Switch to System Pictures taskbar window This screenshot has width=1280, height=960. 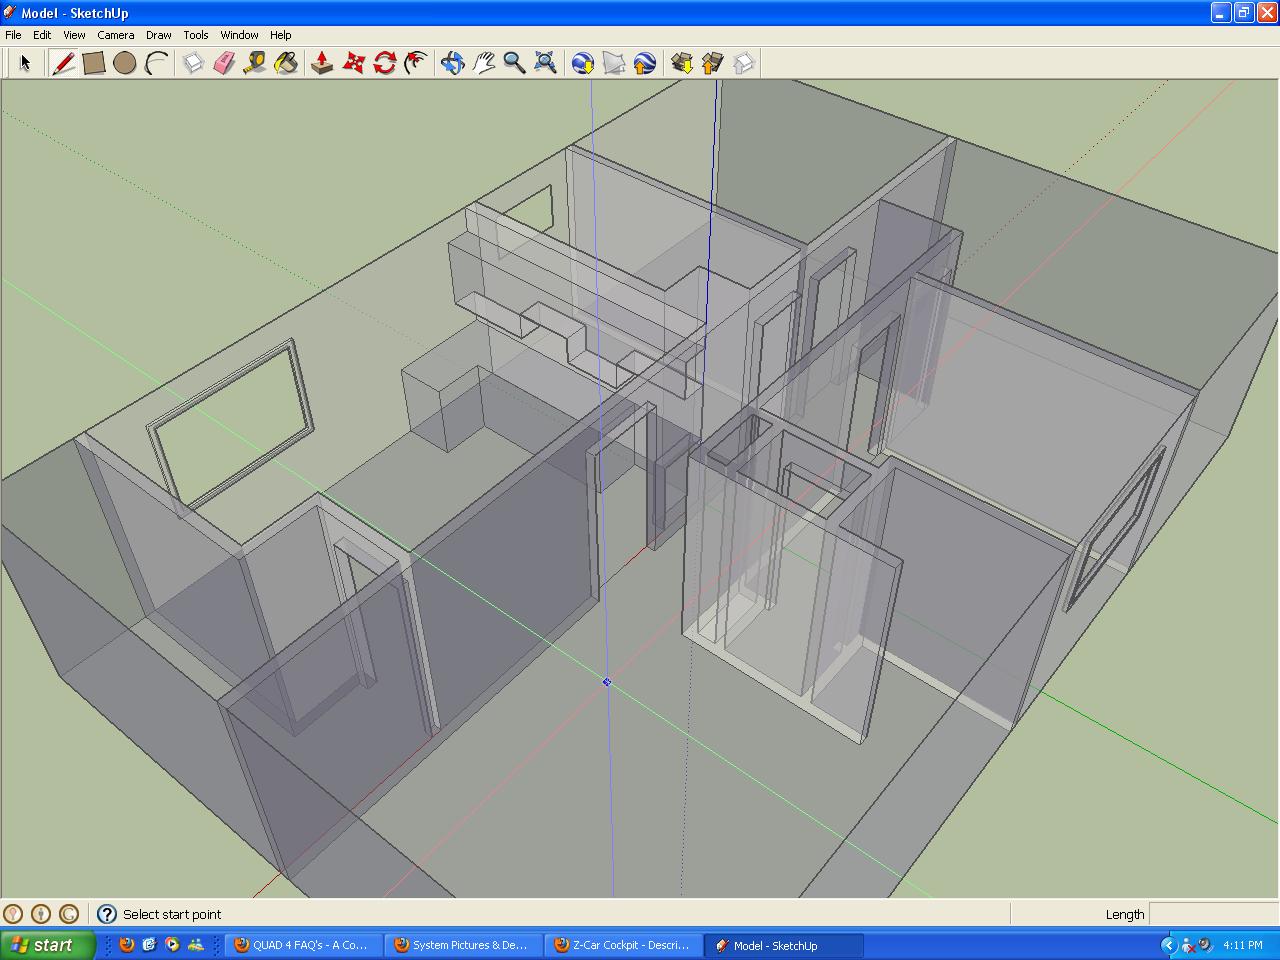(x=463, y=945)
